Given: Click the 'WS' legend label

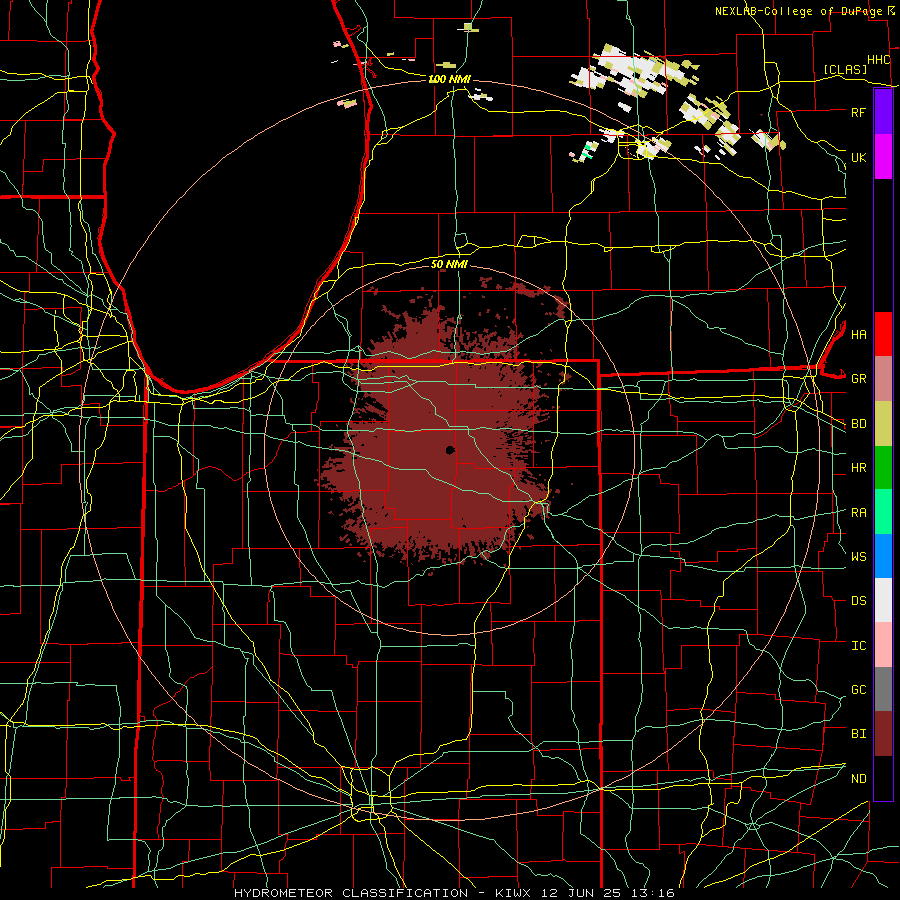Looking at the screenshot, I should [x=858, y=557].
